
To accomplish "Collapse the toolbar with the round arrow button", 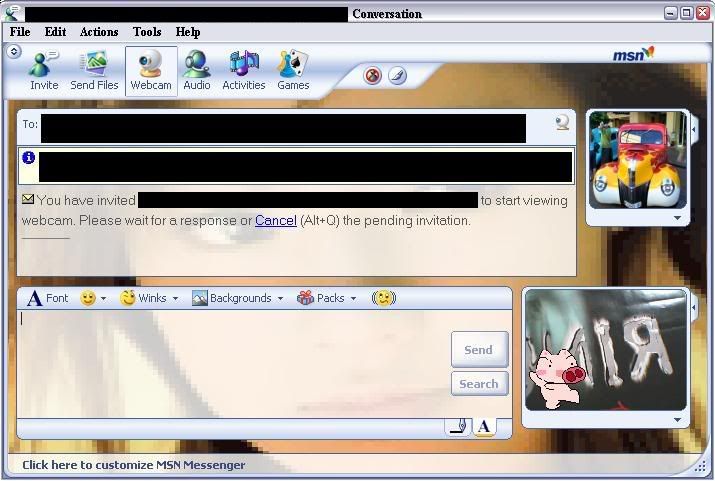I will [x=14, y=52].
